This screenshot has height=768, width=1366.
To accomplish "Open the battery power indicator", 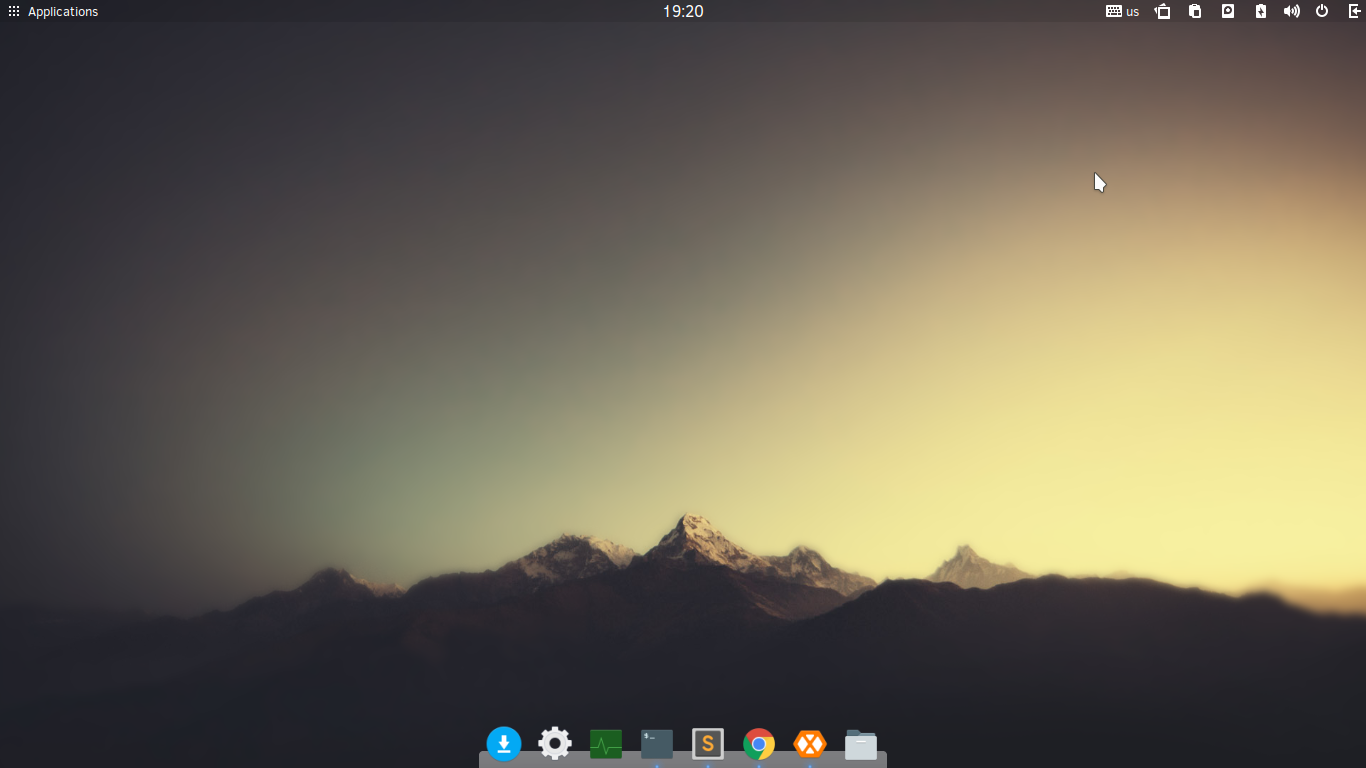I will click(x=1261, y=12).
